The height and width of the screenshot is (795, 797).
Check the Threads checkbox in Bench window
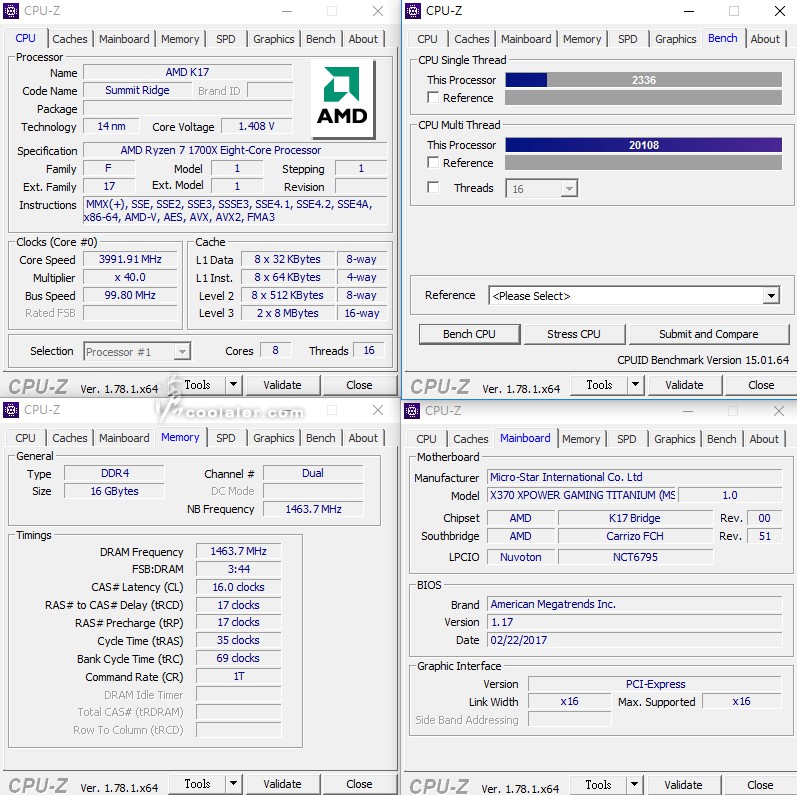pos(433,187)
